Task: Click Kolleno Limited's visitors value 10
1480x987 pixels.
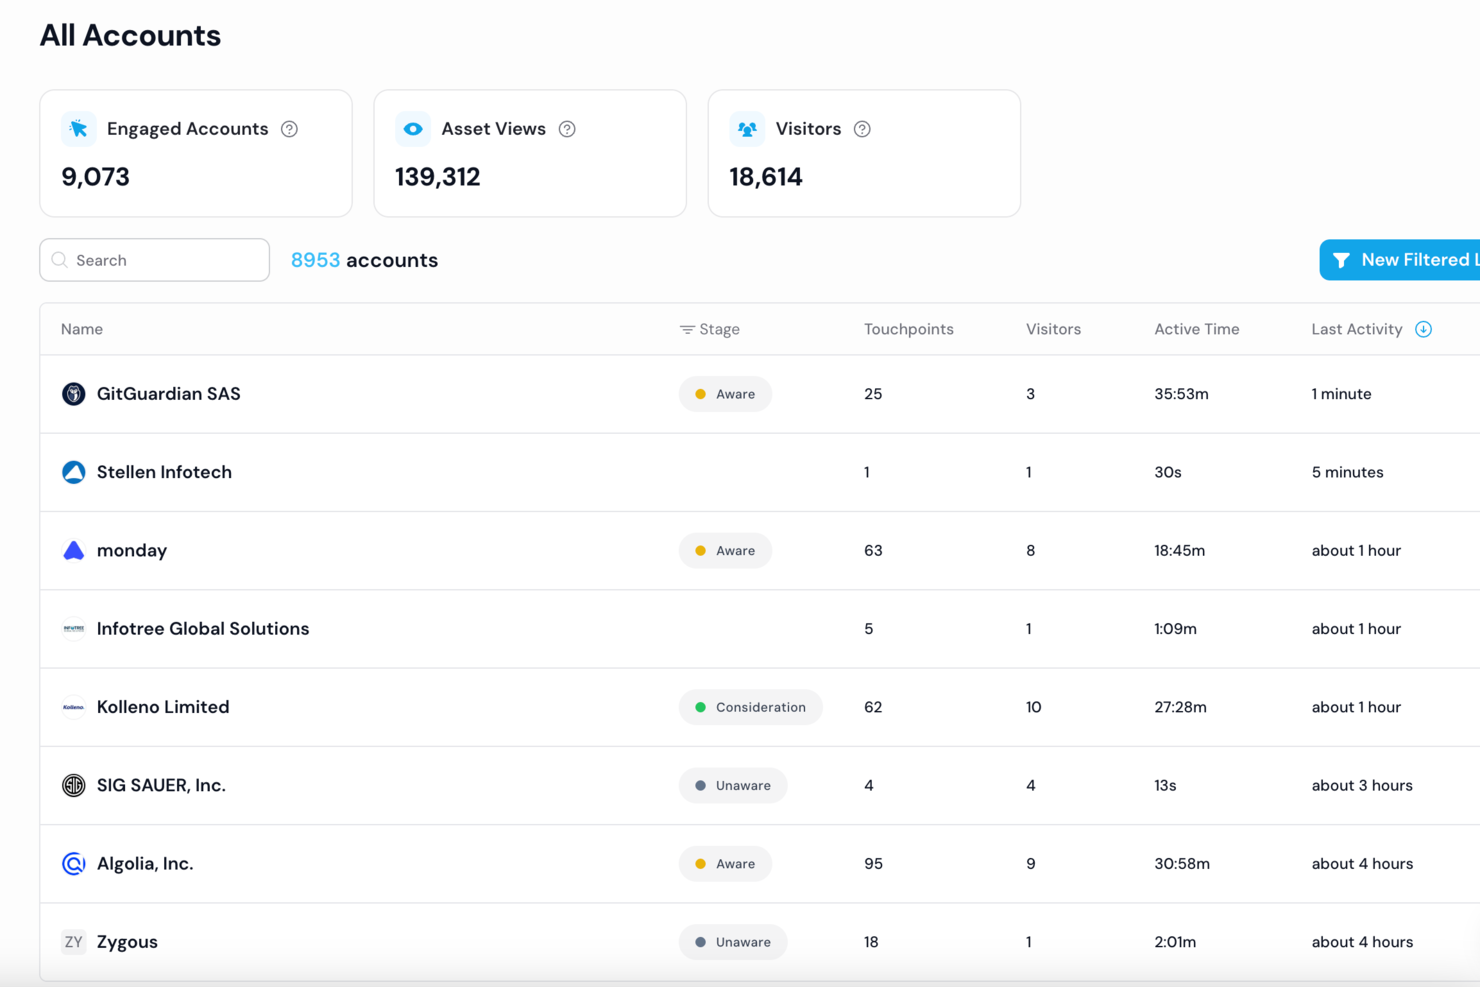Action: tap(1033, 707)
